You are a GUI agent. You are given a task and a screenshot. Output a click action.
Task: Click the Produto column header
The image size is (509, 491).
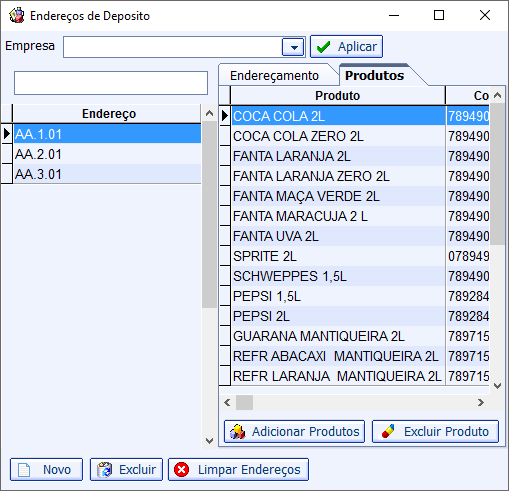pos(338,96)
